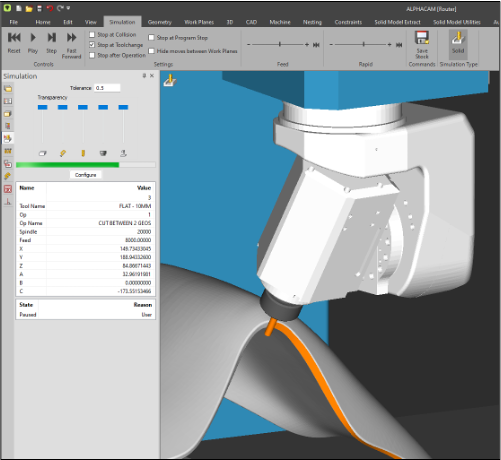This screenshot has width=501, height=460.
Task: Click red boxed sidebar icon
Action: click(8, 189)
